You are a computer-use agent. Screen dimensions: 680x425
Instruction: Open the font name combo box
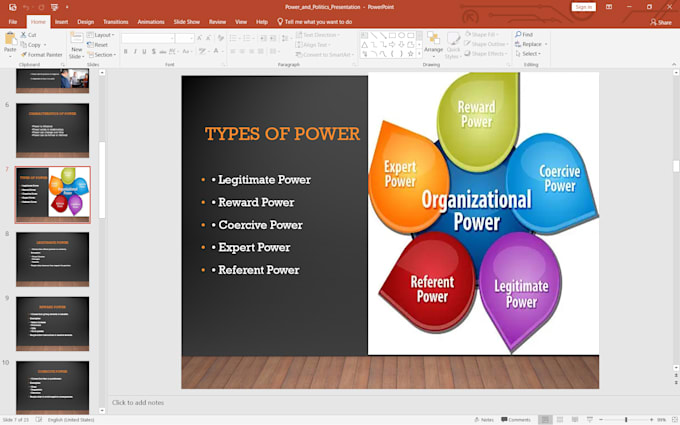click(x=148, y=38)
